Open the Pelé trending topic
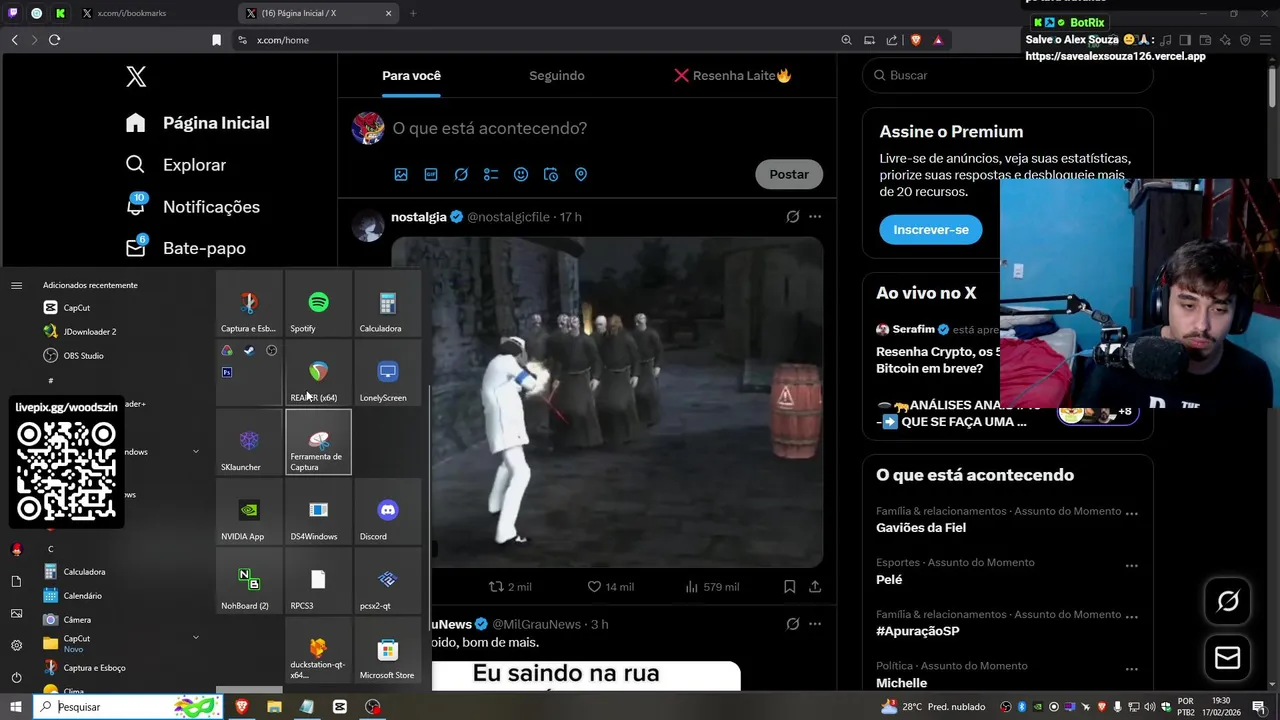This screenshot has width=1280, height=720. tap(889, 580)
